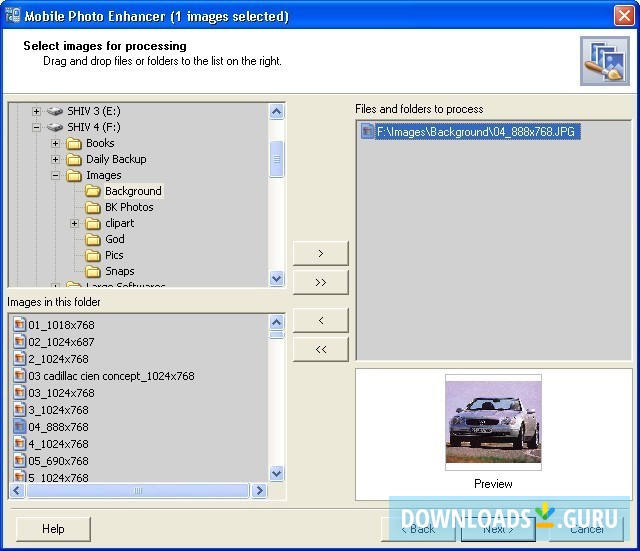Click the Daily Backup folder icon
Viewport: 640px width, 551px height.
click(74, 159)
